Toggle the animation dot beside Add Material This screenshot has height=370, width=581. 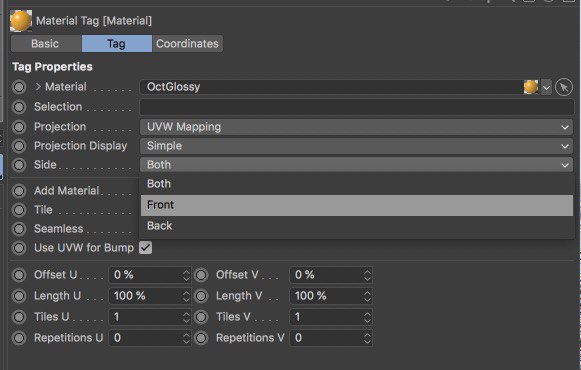pyautogui.click(x=19, y=191)
